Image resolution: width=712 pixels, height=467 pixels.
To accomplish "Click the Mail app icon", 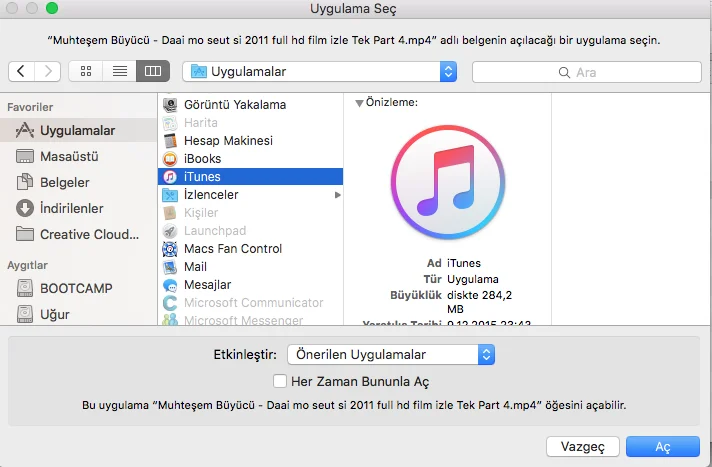I will point(170,267).
